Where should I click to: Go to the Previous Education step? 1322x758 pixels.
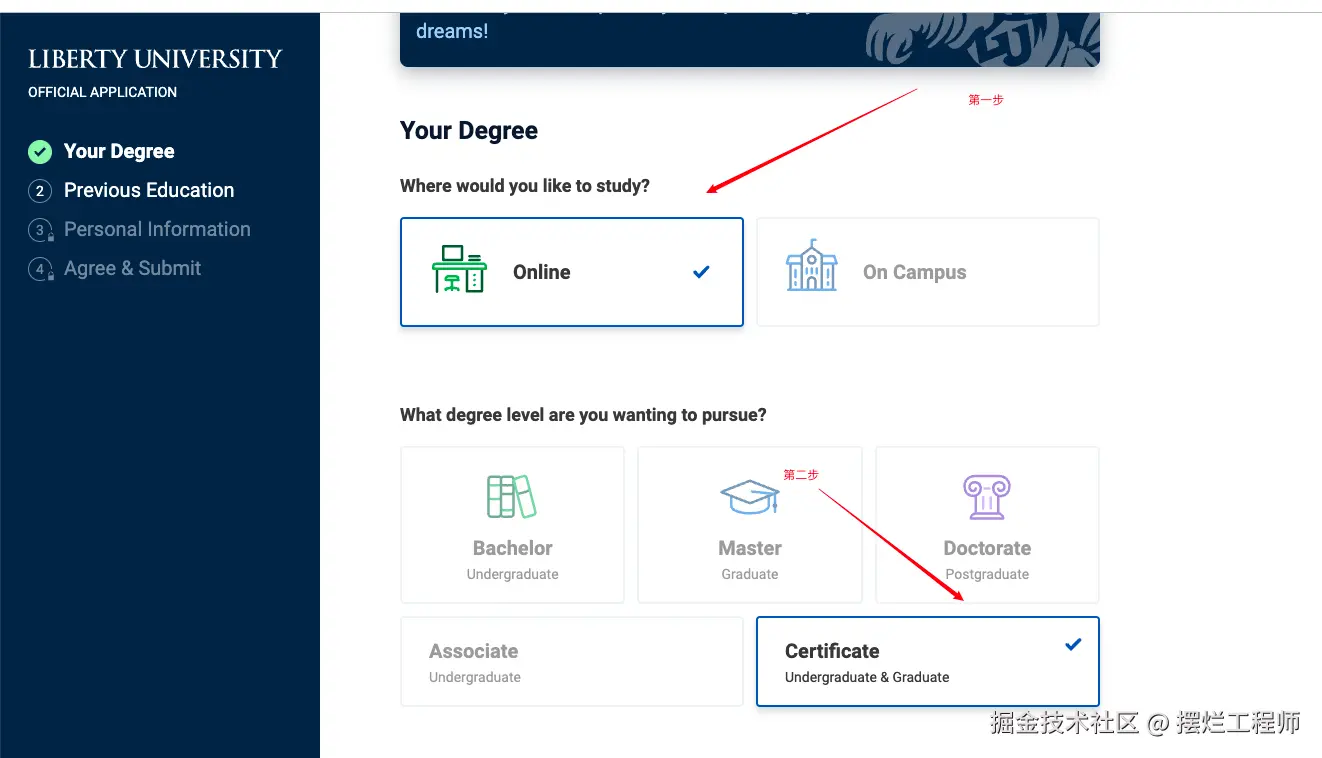(x=149, y=191)
